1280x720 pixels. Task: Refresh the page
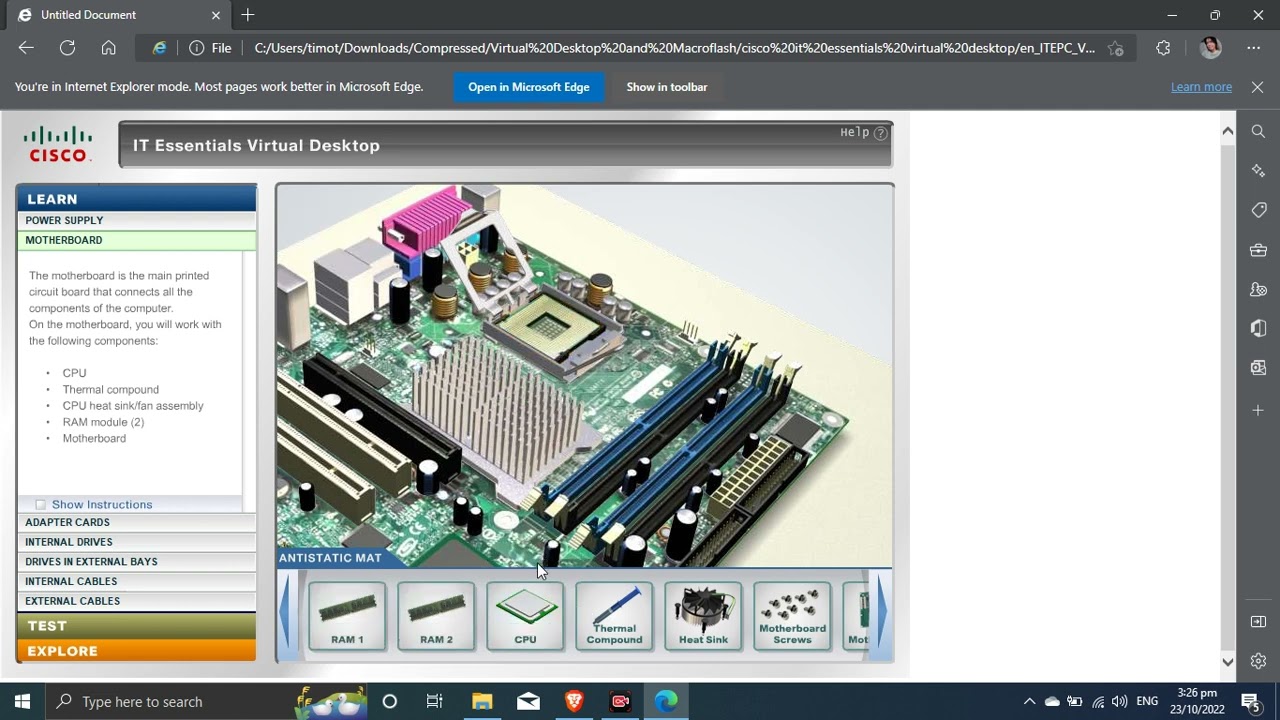(67, 48)
